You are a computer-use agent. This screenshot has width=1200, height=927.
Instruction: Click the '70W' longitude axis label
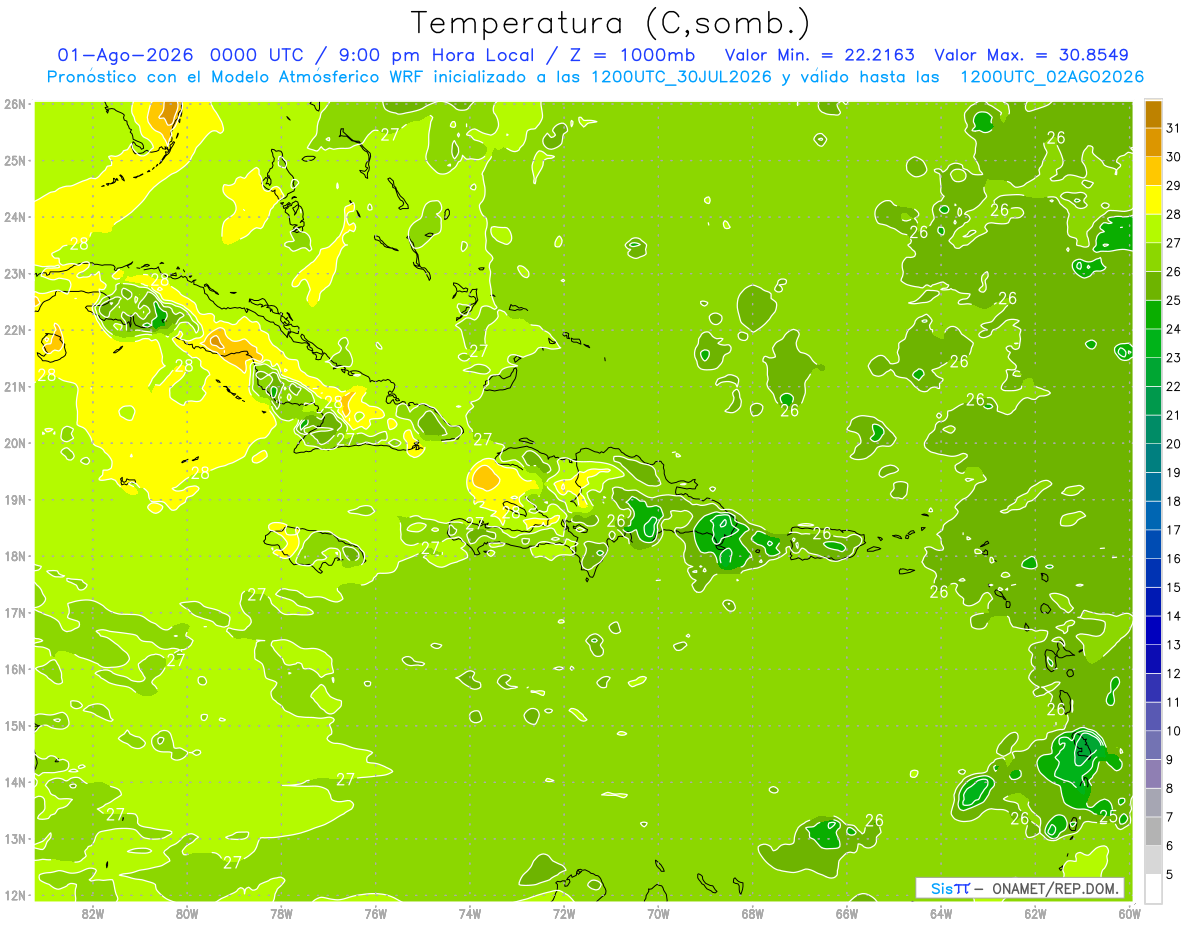pos(658,914)
